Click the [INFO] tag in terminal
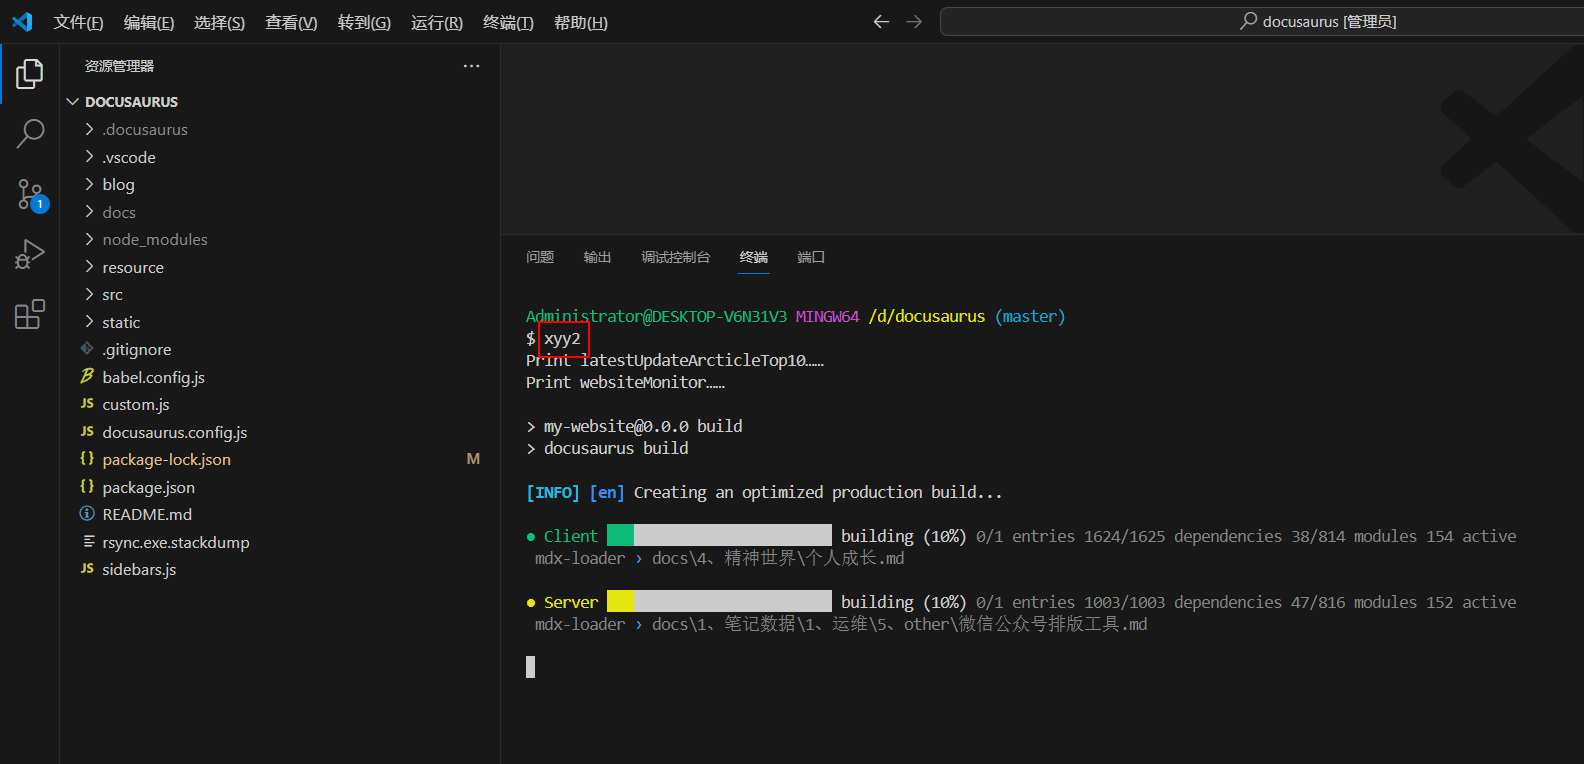Screen dimensions: 1584x764 (553, 492)
